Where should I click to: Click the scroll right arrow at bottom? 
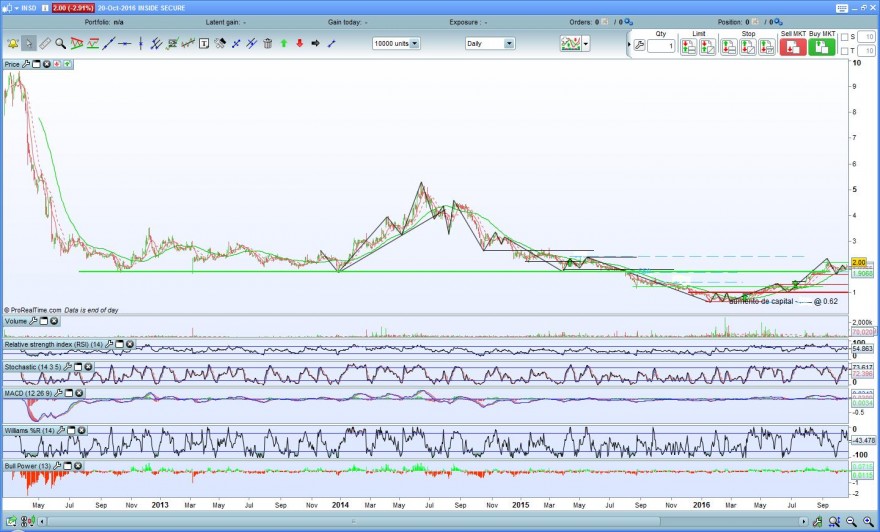tap(805, 522)
